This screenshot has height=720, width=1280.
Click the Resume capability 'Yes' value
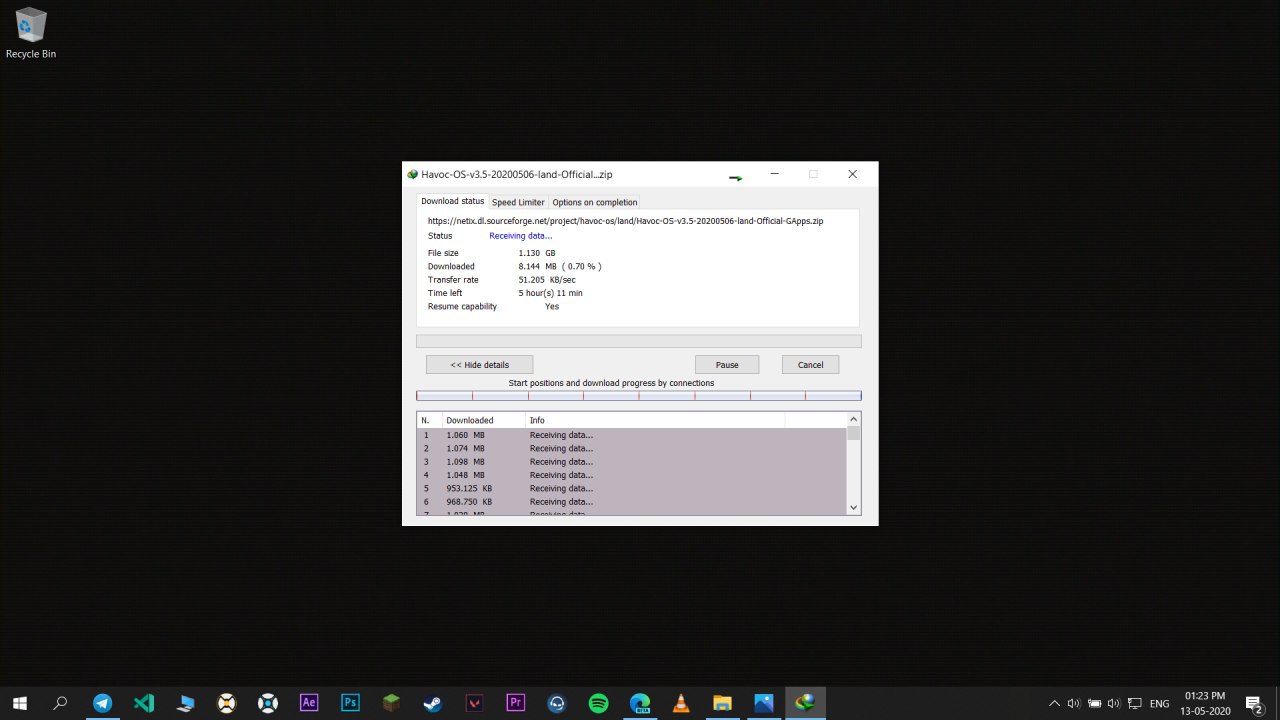coord(552,307)
